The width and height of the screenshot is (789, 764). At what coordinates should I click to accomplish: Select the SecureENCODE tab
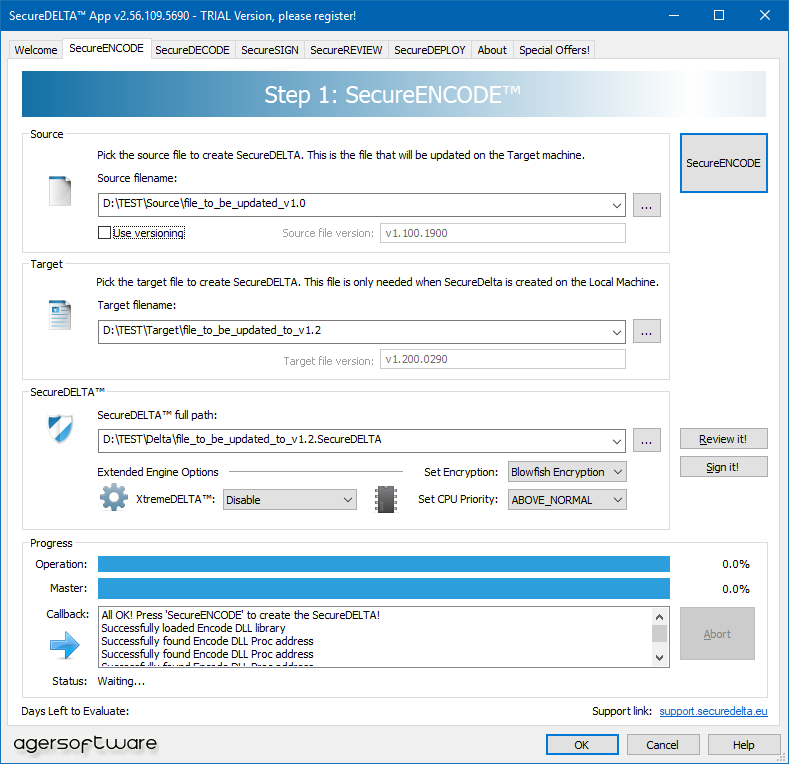click(x=107, y=48)
